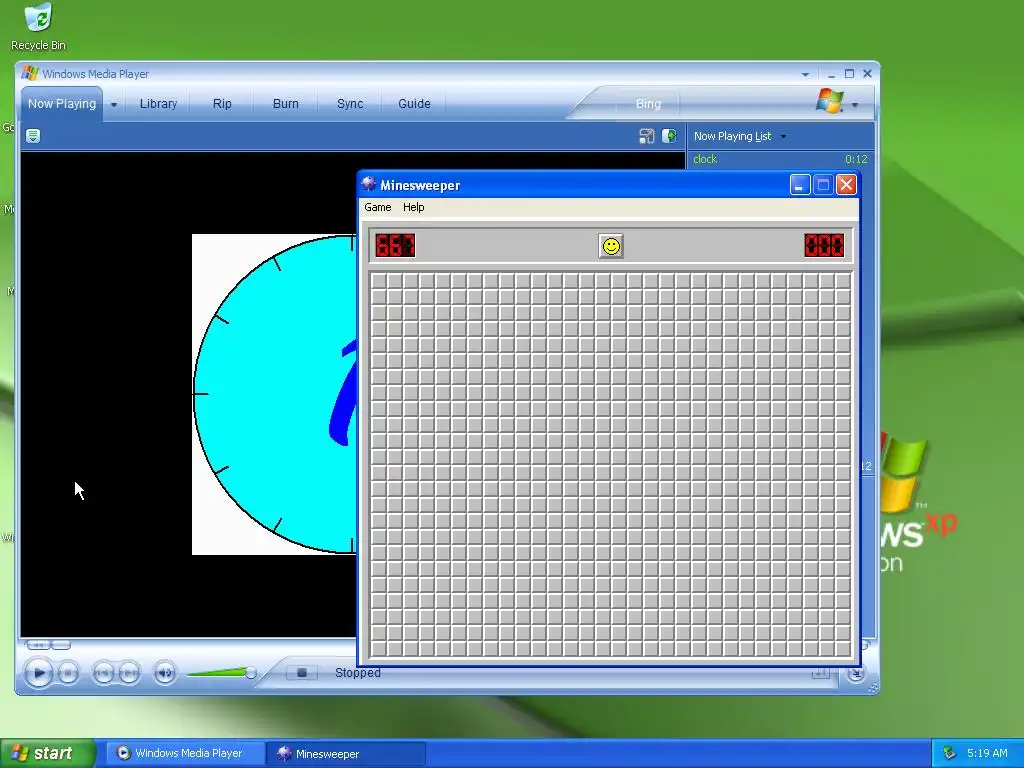Image resolution: width=1024 pixels, height=768 pixels.
Task: Expand the Now Playing tab dropdown arrow
Action: tap(114, 104)
